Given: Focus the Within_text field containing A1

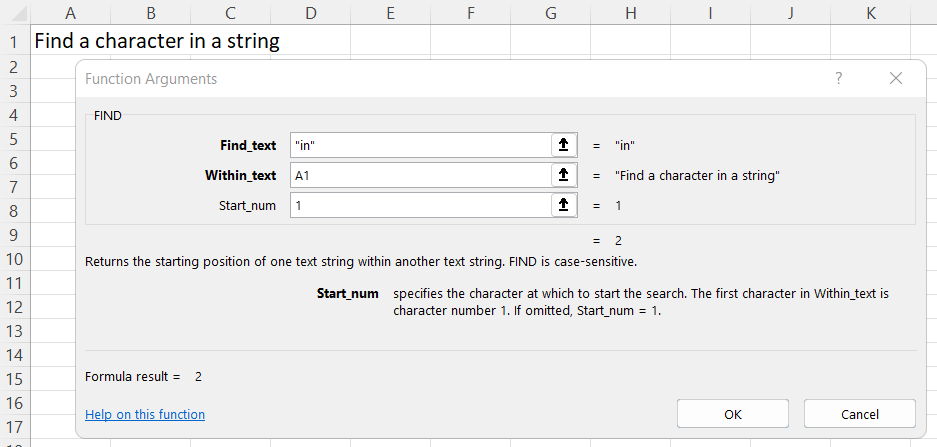Looking at the screenshot, I should [x=420, y=175].
